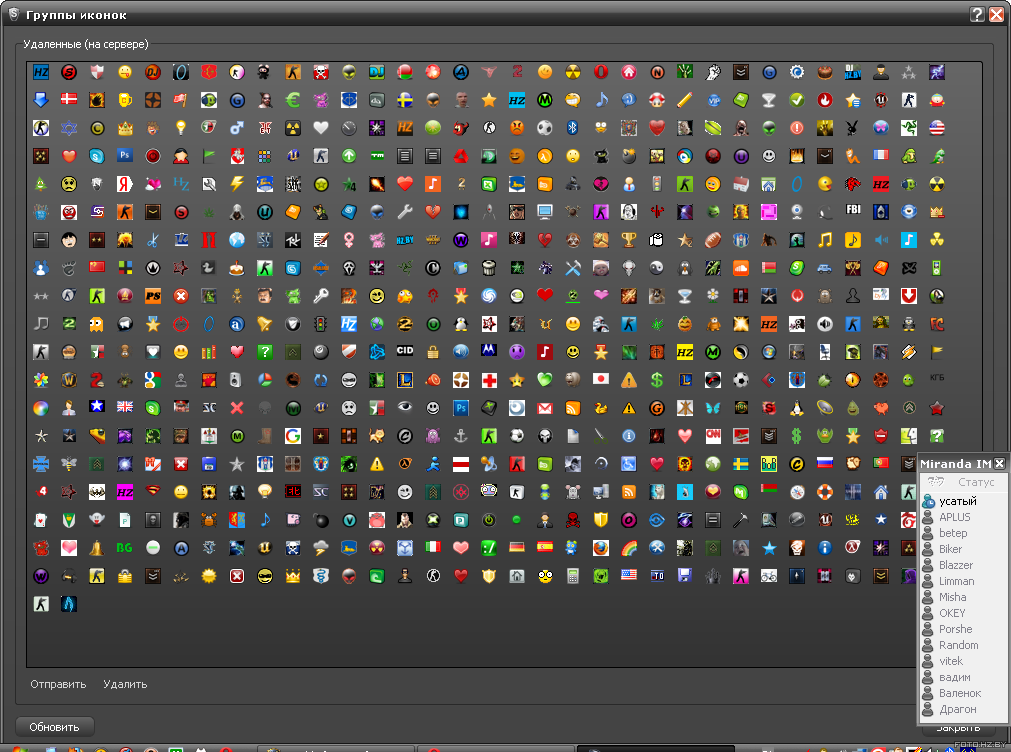Select the red CNN icon
1011x752 pixels.
click(712, 436)
